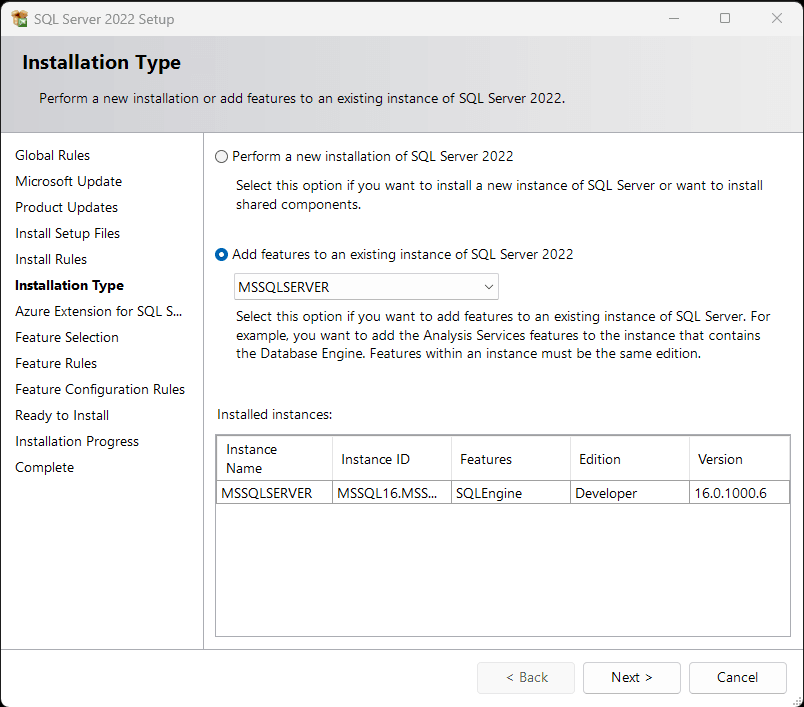Image resolution: width=804 pixels, height=707 pixels.
Task: Click the Installation Type page heading
Action: click(x=102, y=62)
